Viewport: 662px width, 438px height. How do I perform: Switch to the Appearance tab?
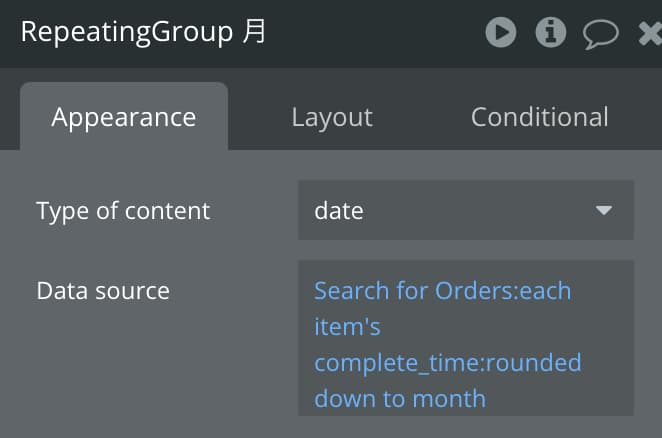(x=124, y=116)
